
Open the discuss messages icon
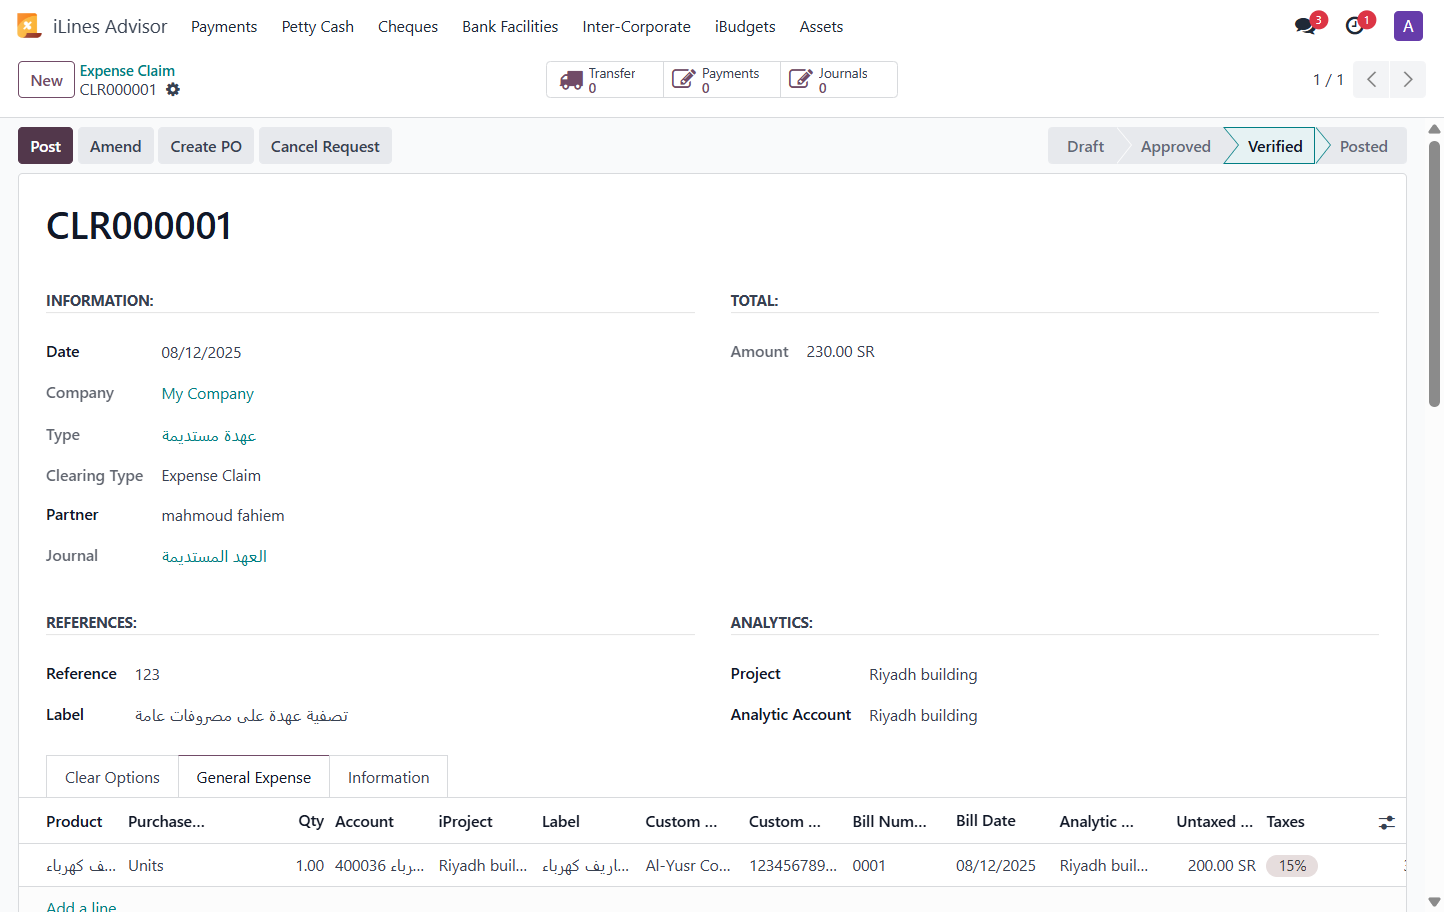tap(1305, 26)
